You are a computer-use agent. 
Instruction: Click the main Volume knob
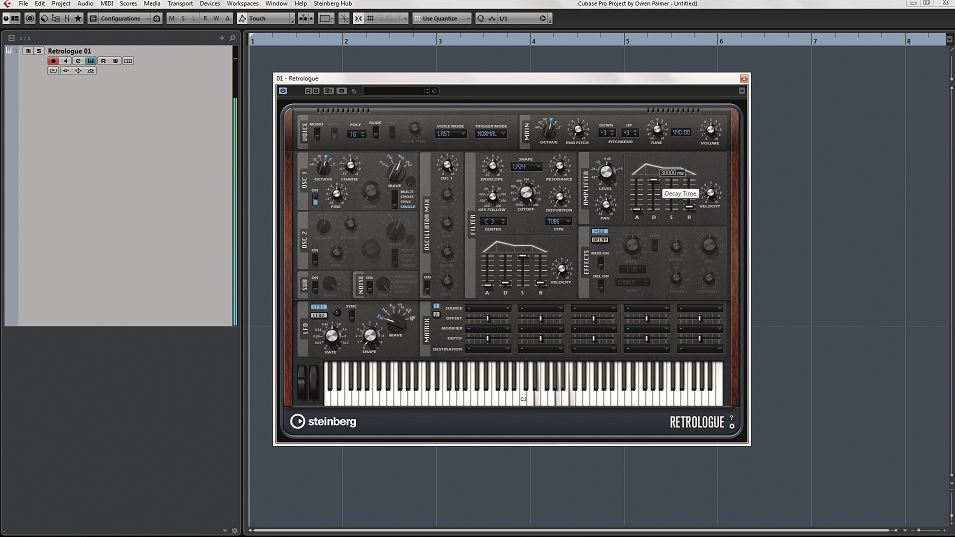coord(710,130)
